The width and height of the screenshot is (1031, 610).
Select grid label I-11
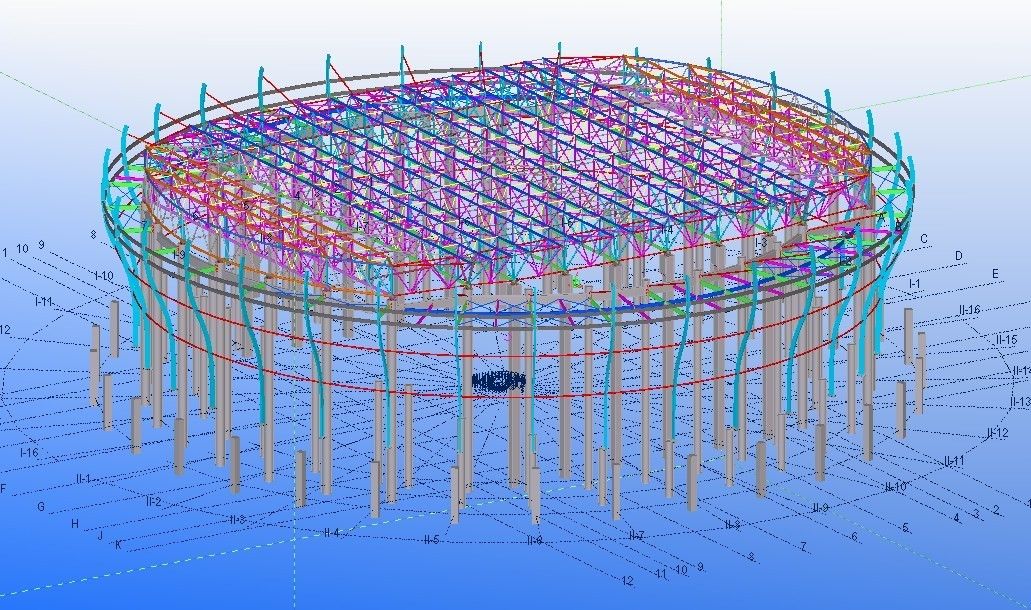click(43, 301)
